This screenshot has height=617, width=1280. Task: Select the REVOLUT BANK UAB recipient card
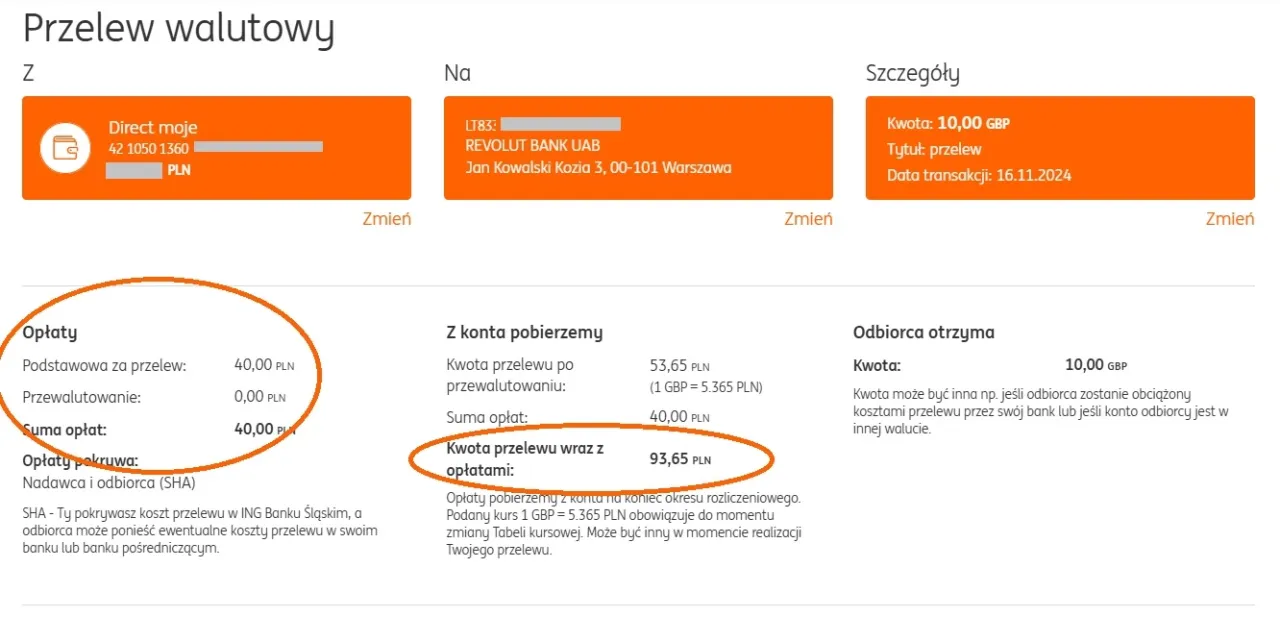coord(638,148)
